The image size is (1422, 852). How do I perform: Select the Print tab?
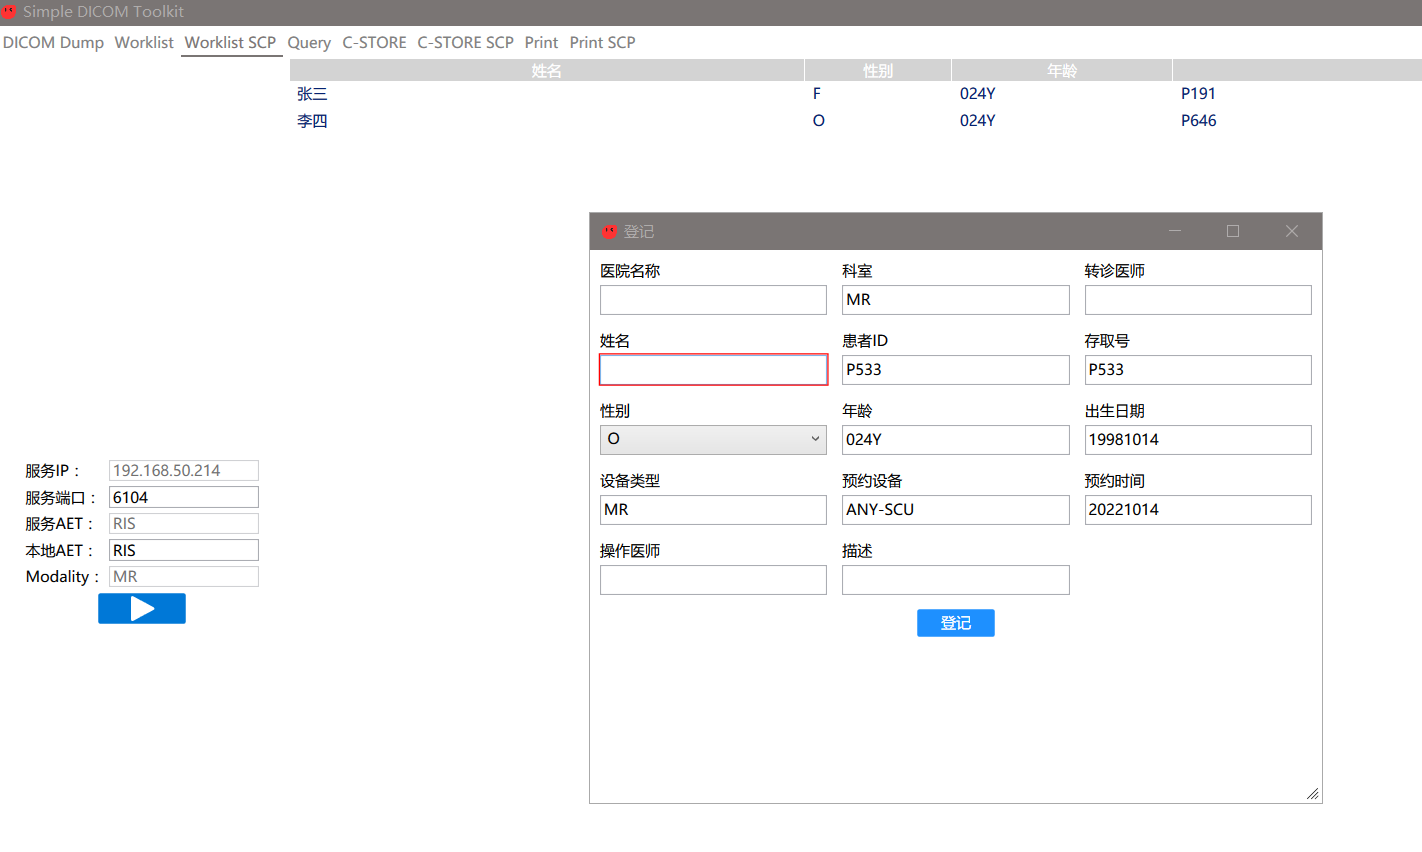[541, 42]
